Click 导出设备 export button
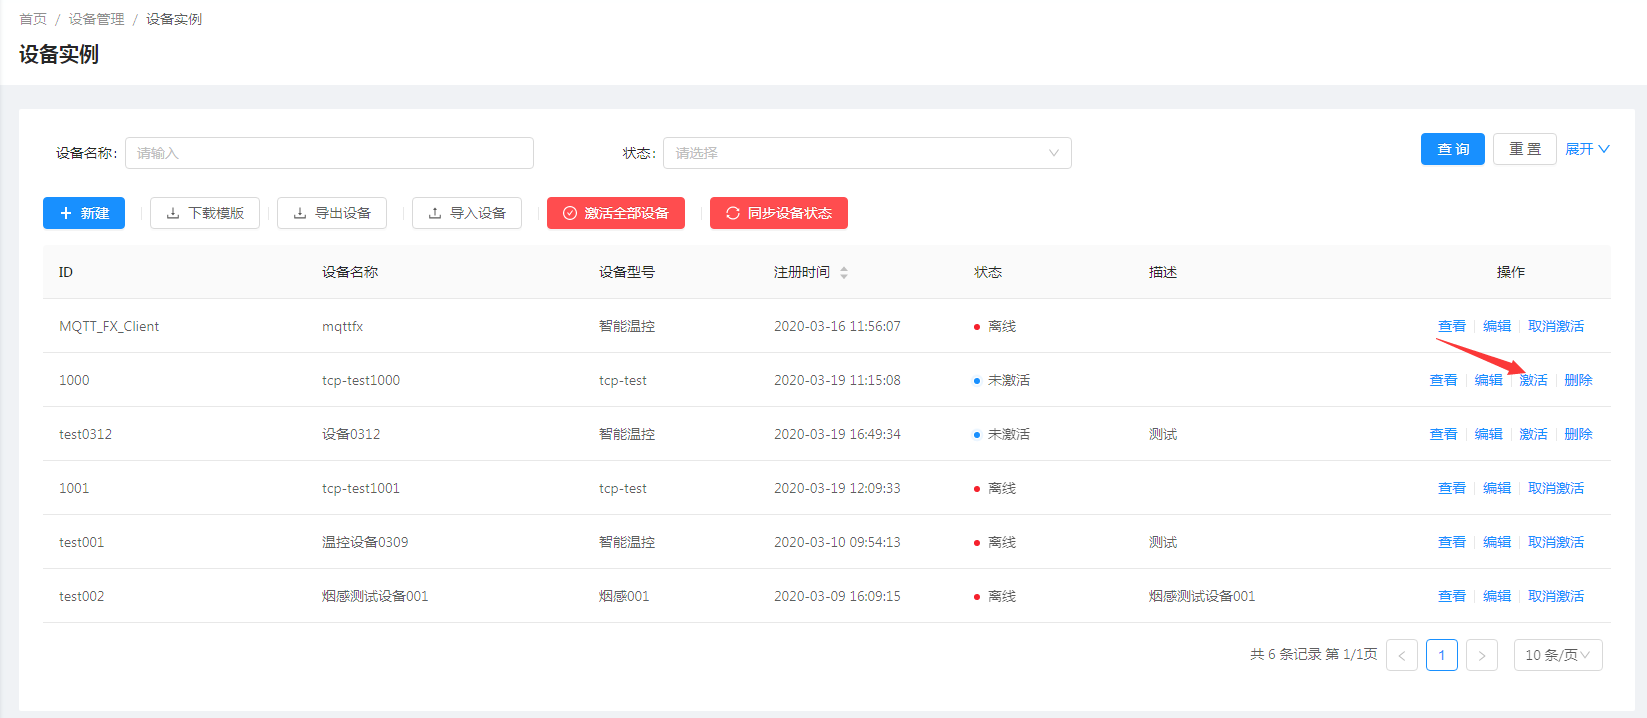This screenshot has width=1647, height=718. tap(332, 213)
